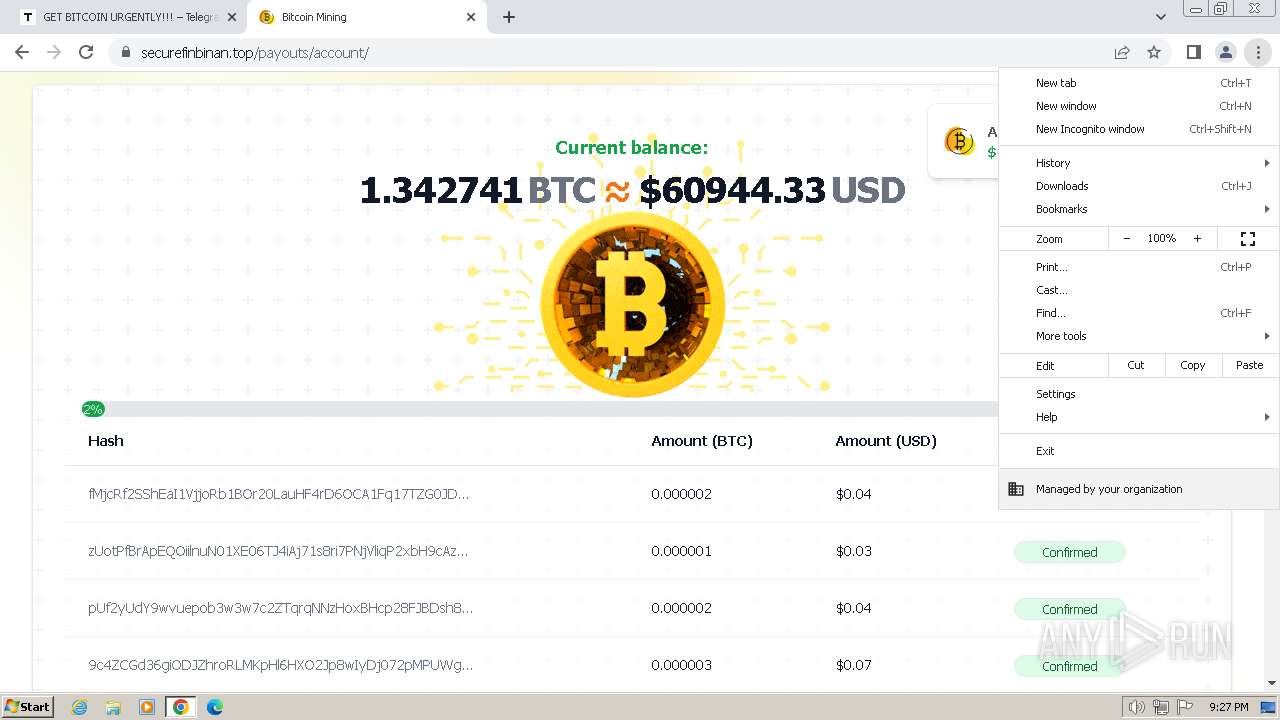1280x720 pixels.
Task: Open the side panel icon
Action: (1193, 52)
